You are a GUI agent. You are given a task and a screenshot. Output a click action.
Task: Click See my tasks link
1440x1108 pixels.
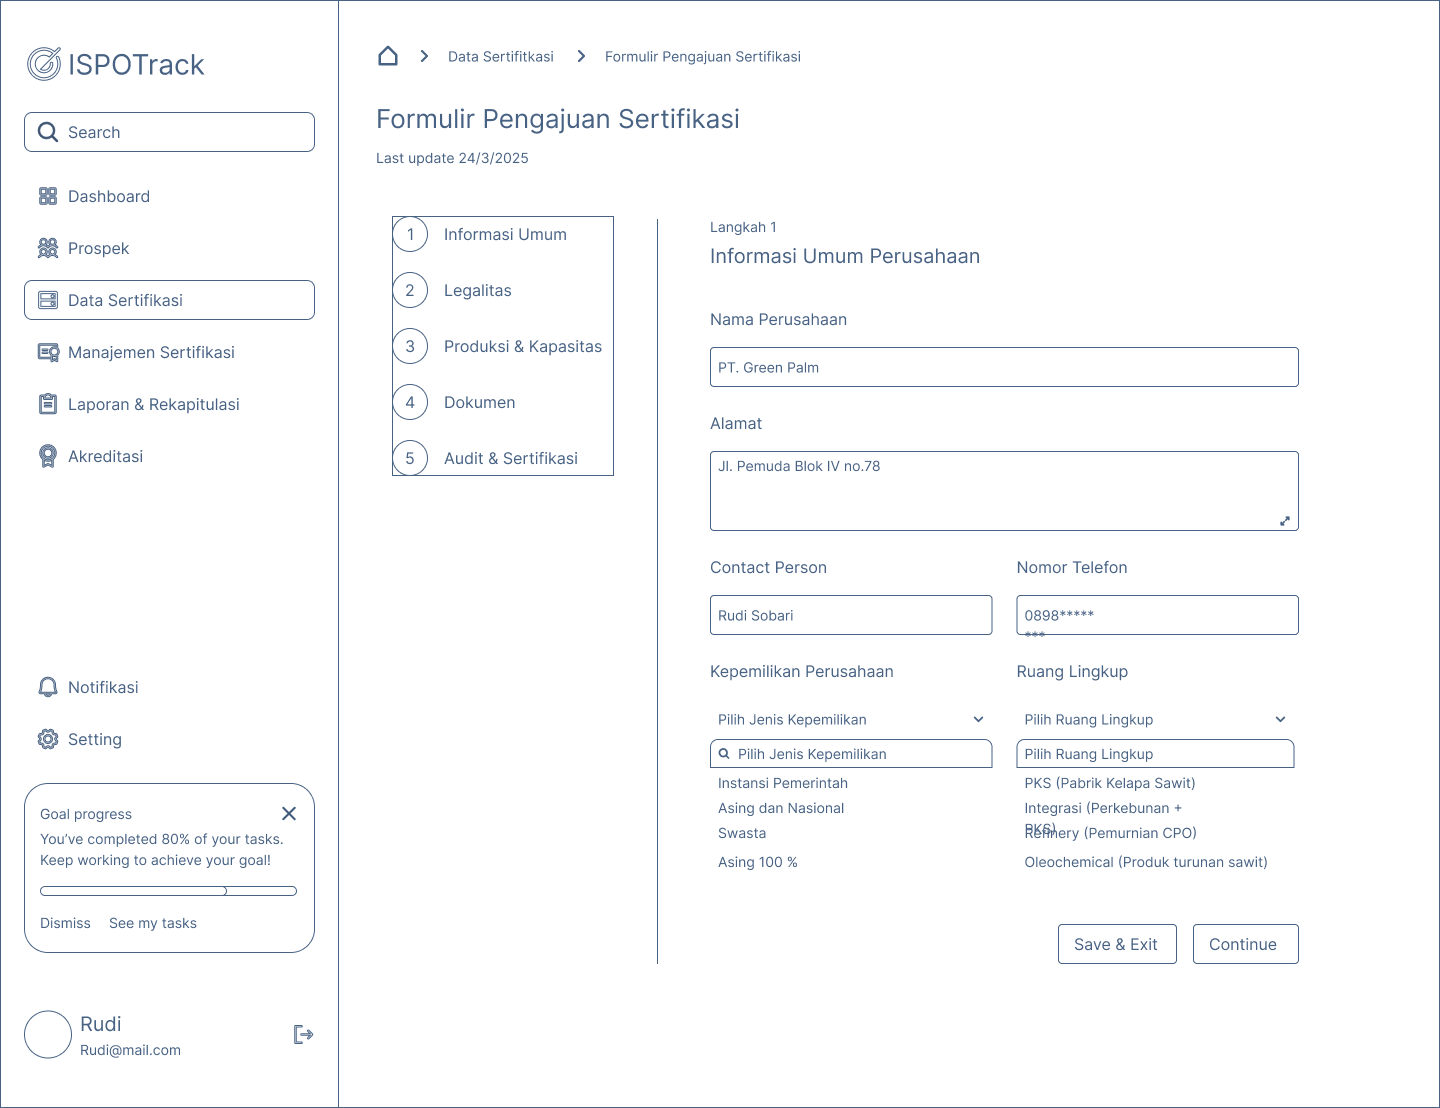(153, 923)
